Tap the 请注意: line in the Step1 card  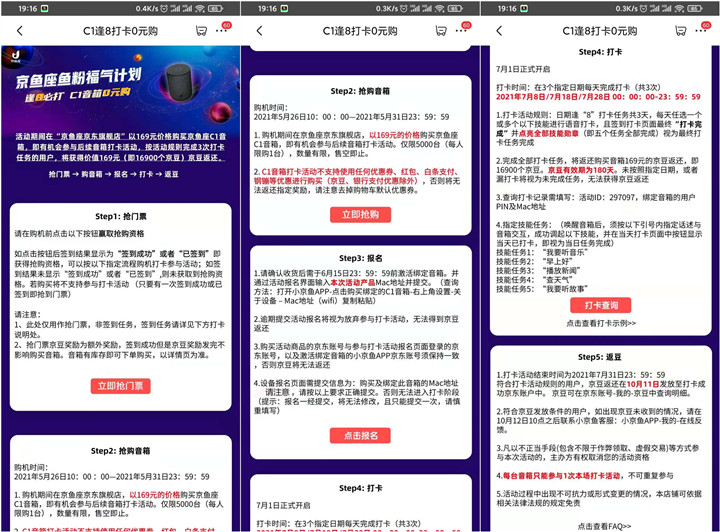click(28, 314)
